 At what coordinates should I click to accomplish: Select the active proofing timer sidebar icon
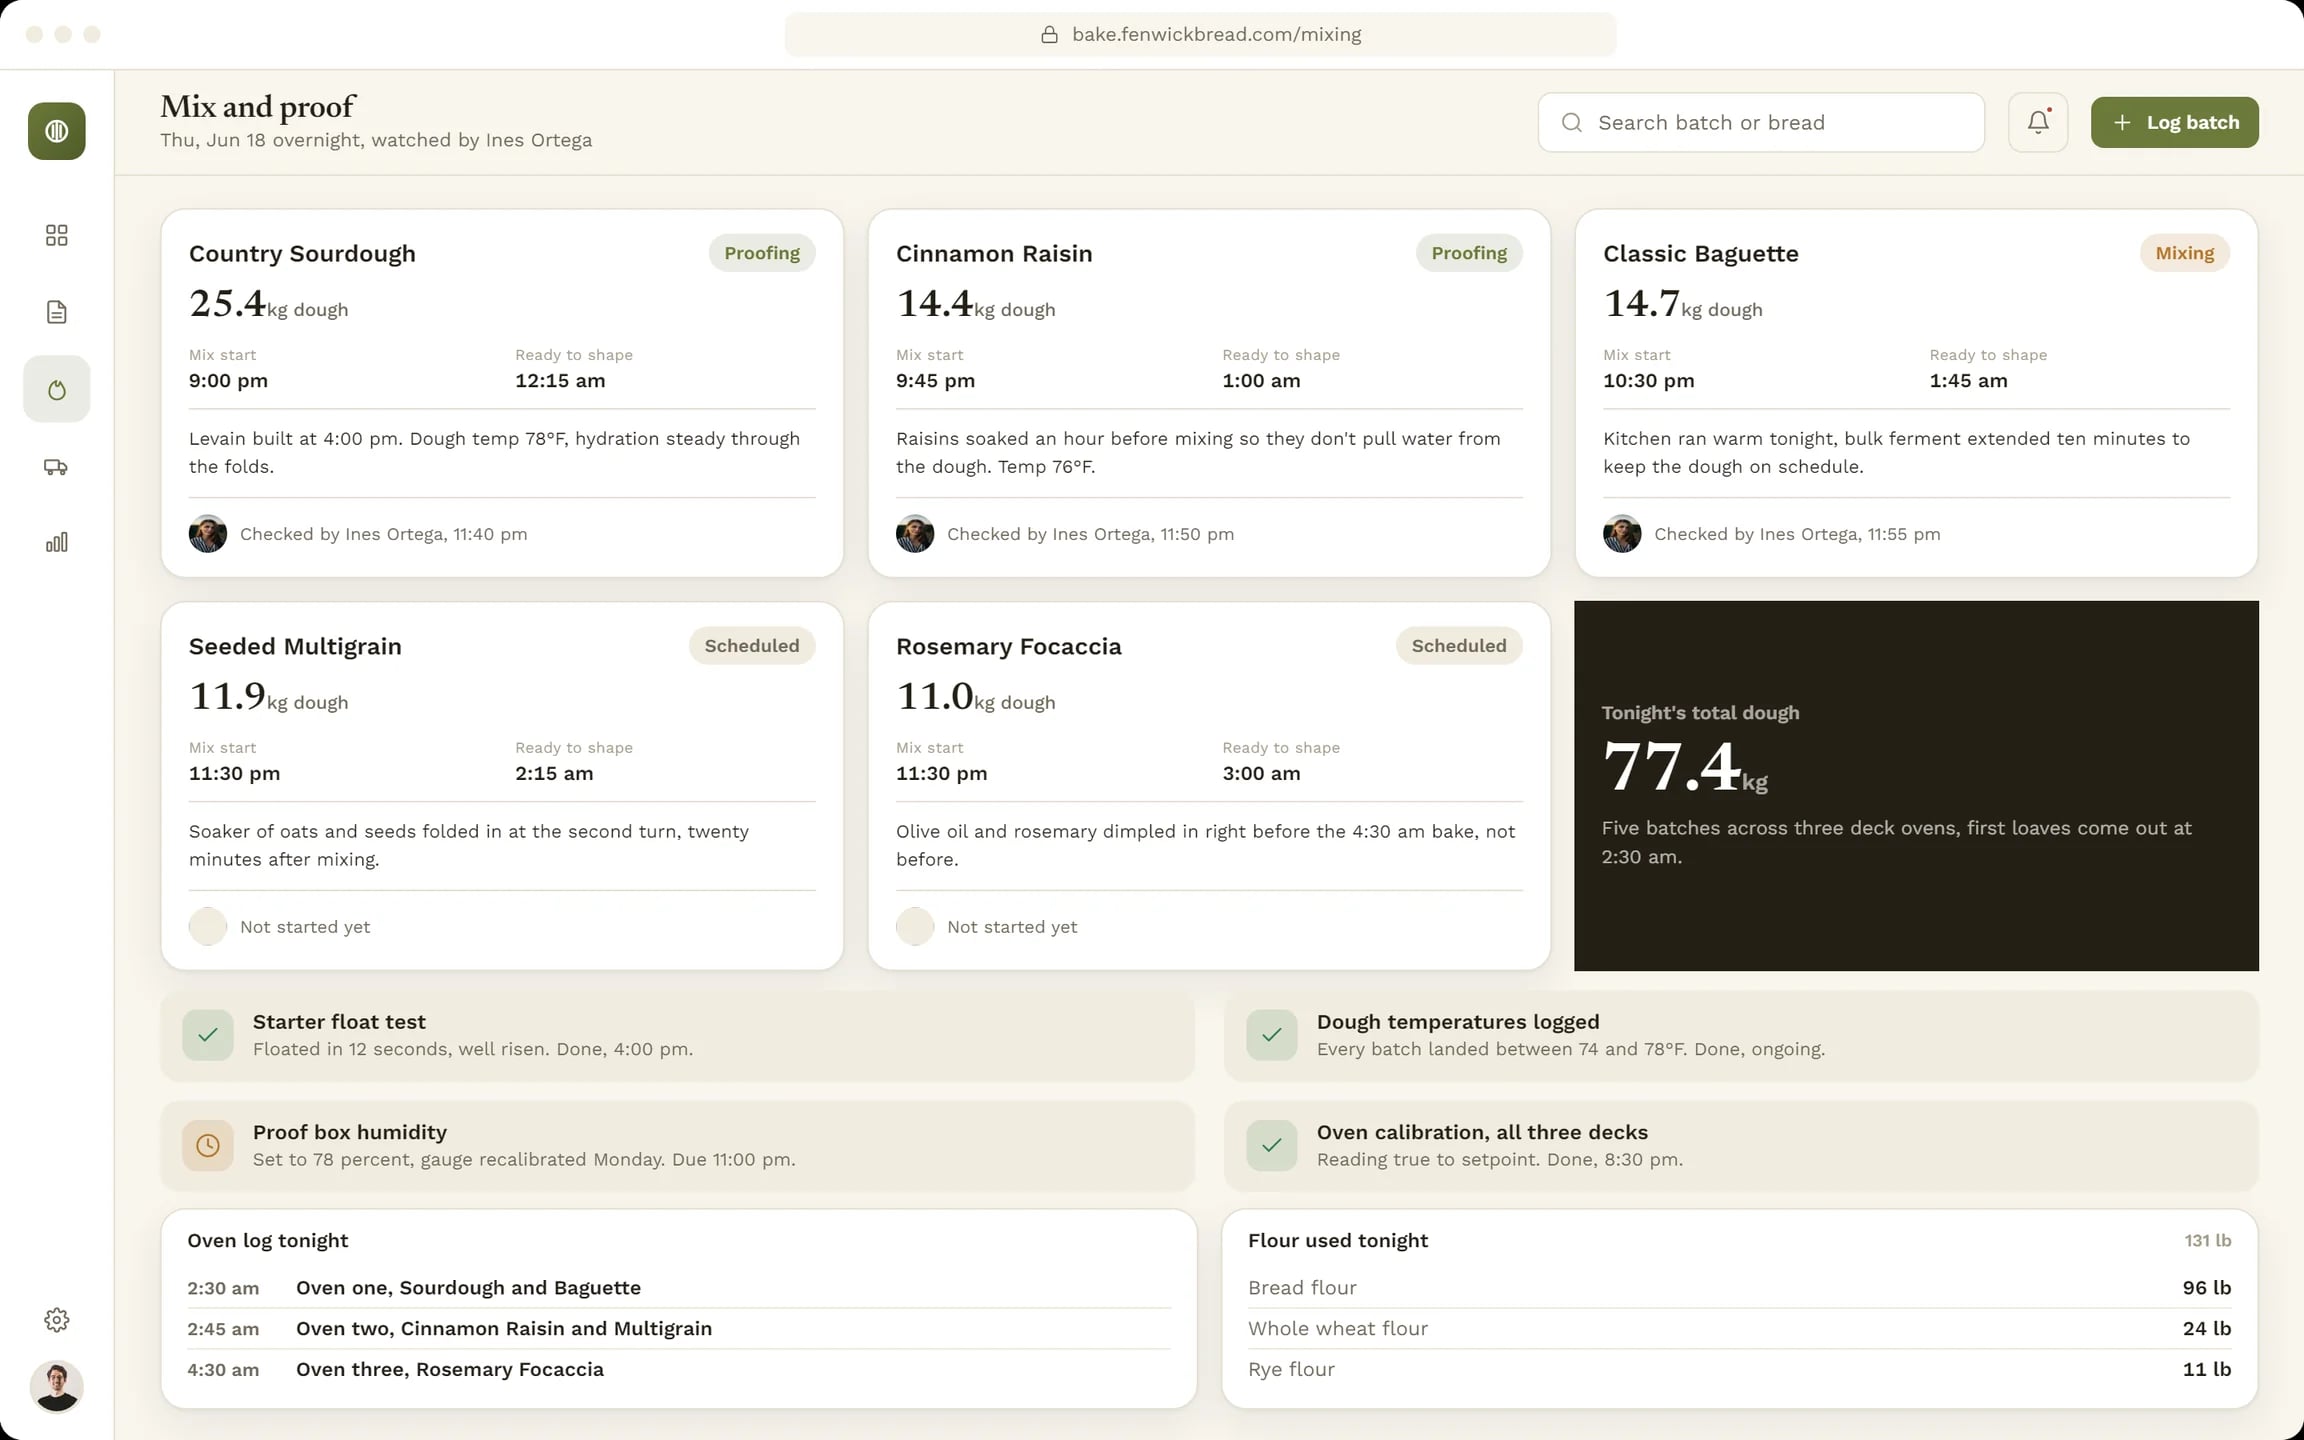point(56,389)
